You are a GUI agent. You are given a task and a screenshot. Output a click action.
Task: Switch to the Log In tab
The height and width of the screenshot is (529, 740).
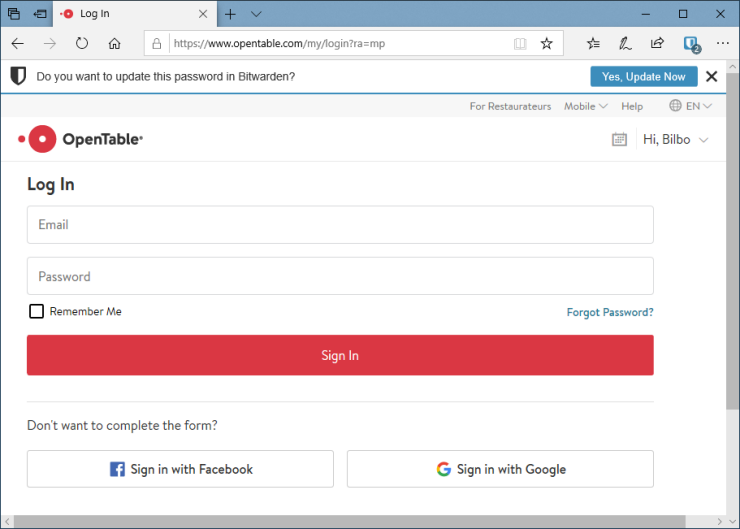(135, 14)
